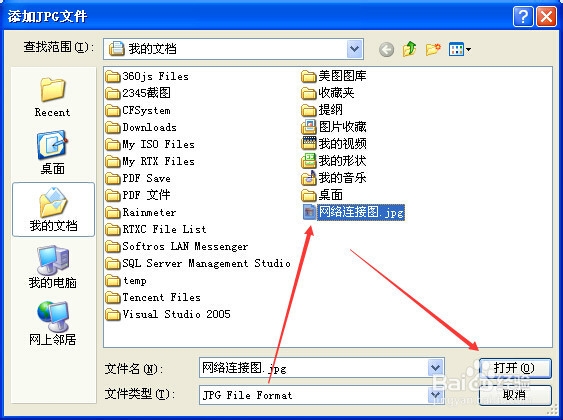Create a new folder via toolbar icon
The width and height of the screenshot is (563, 420).
433,49
